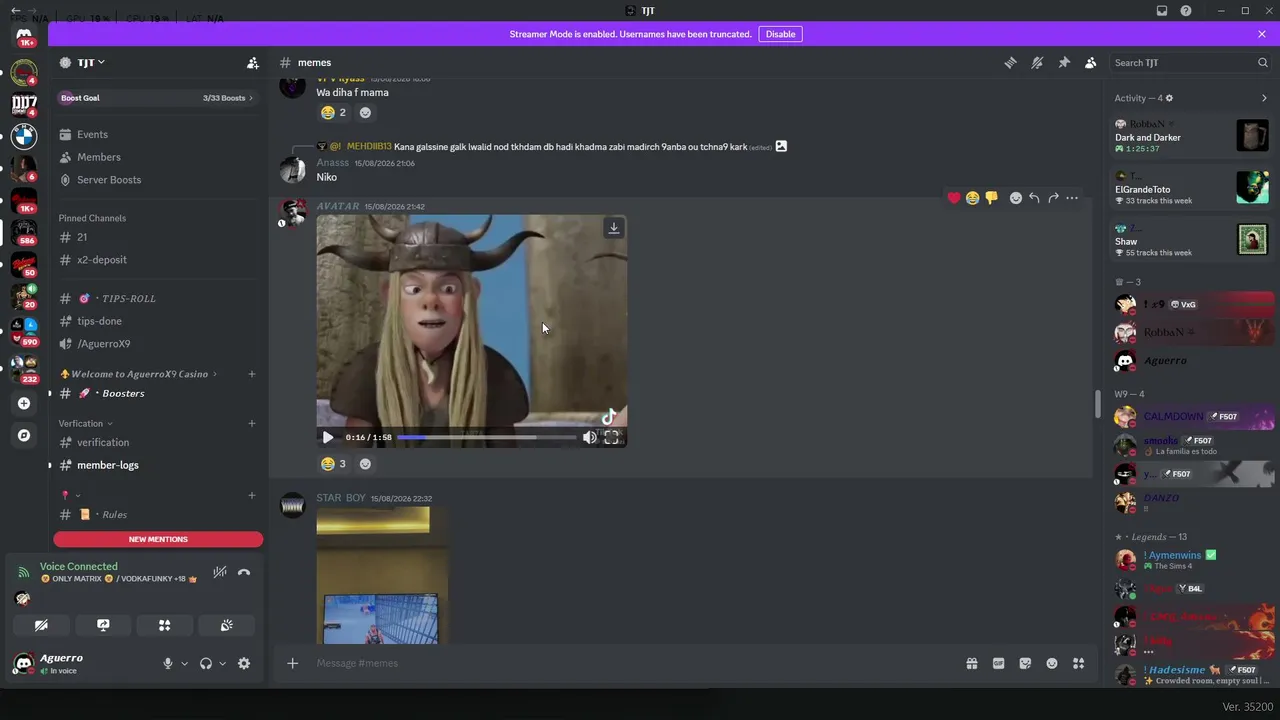Screen dimensions: 1280x720
Task: Open more options ellipsis on AVATAR's message
Action: click(1072, 198)
